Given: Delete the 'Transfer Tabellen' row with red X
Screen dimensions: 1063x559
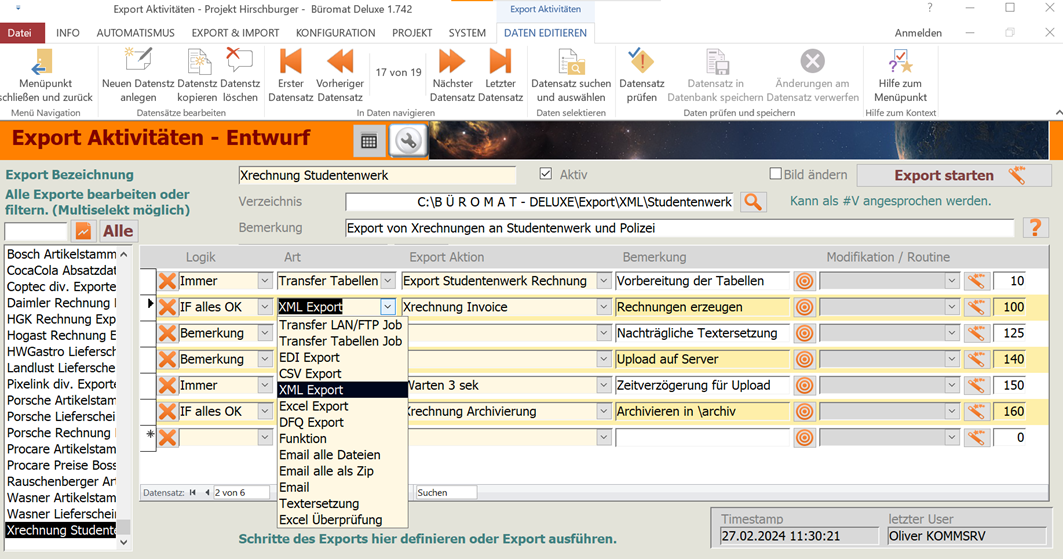Looking at the screenshot, I should click(168, 282).
